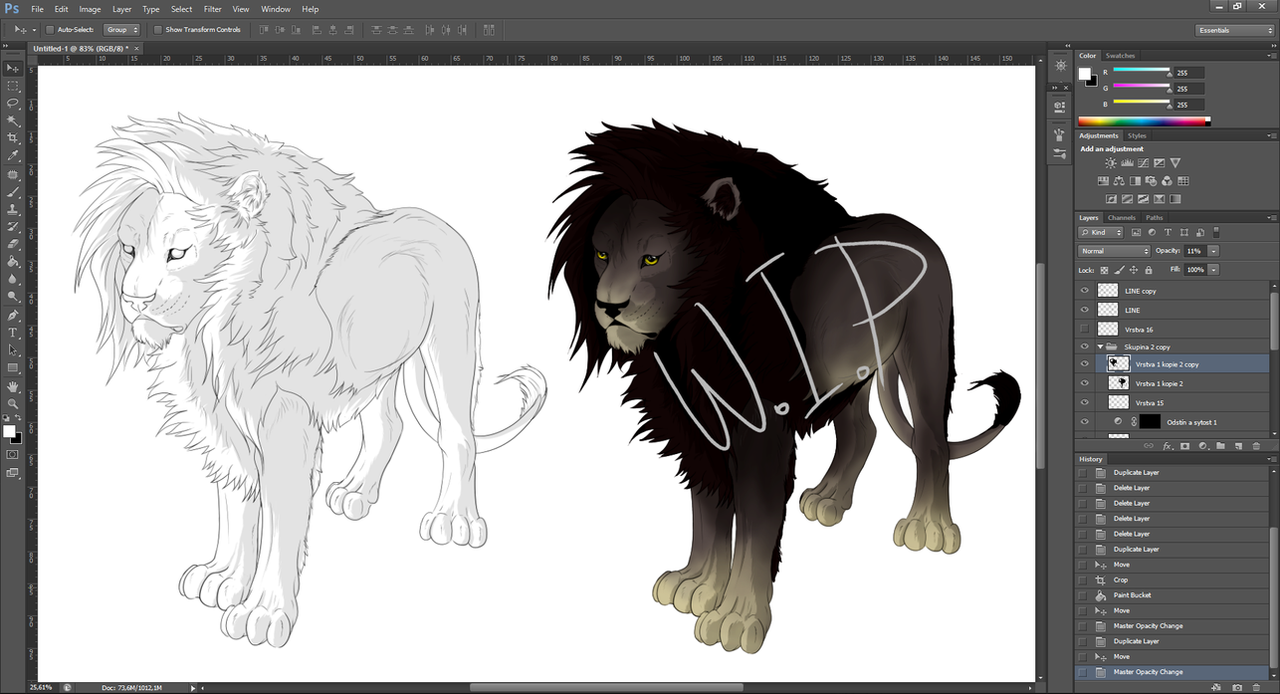The width and height of the screenshot is (1280, 694).
Task: Select the Vrstva 1 kopie 2 layer thumbnail
Action: click(1120, 384)
